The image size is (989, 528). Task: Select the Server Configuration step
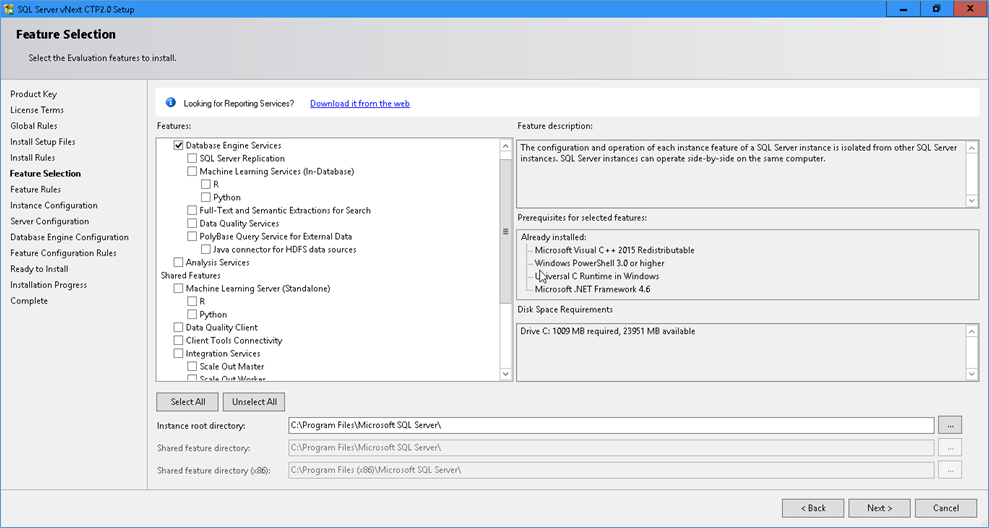click(x=49, y=221)
